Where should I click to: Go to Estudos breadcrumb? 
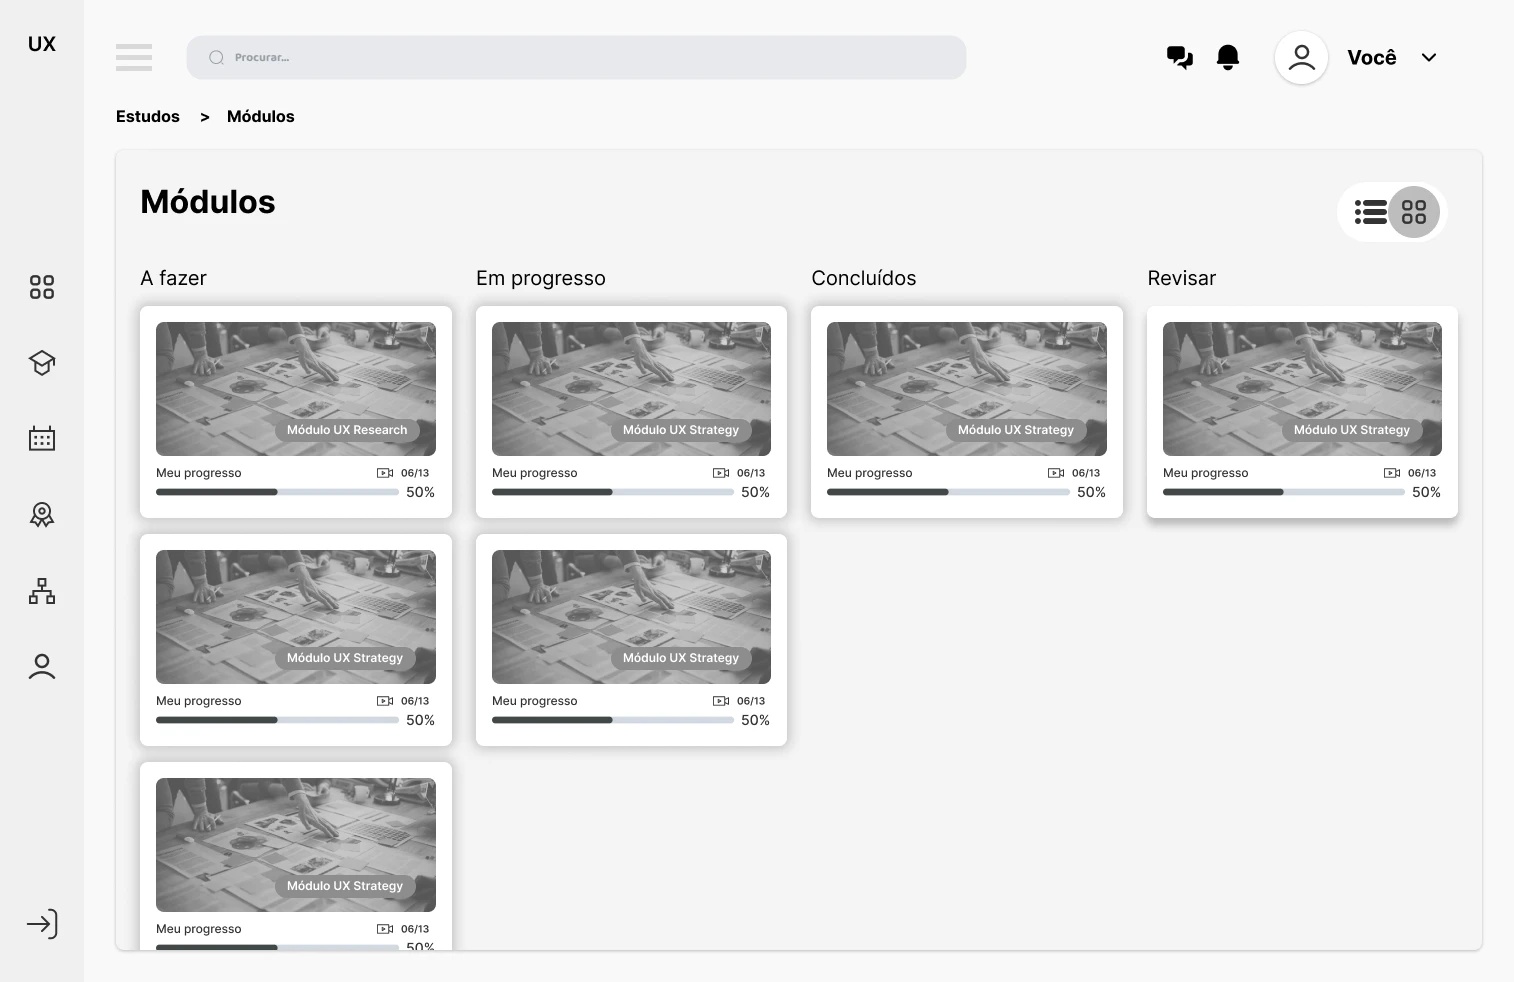click(x=148, y=116)
